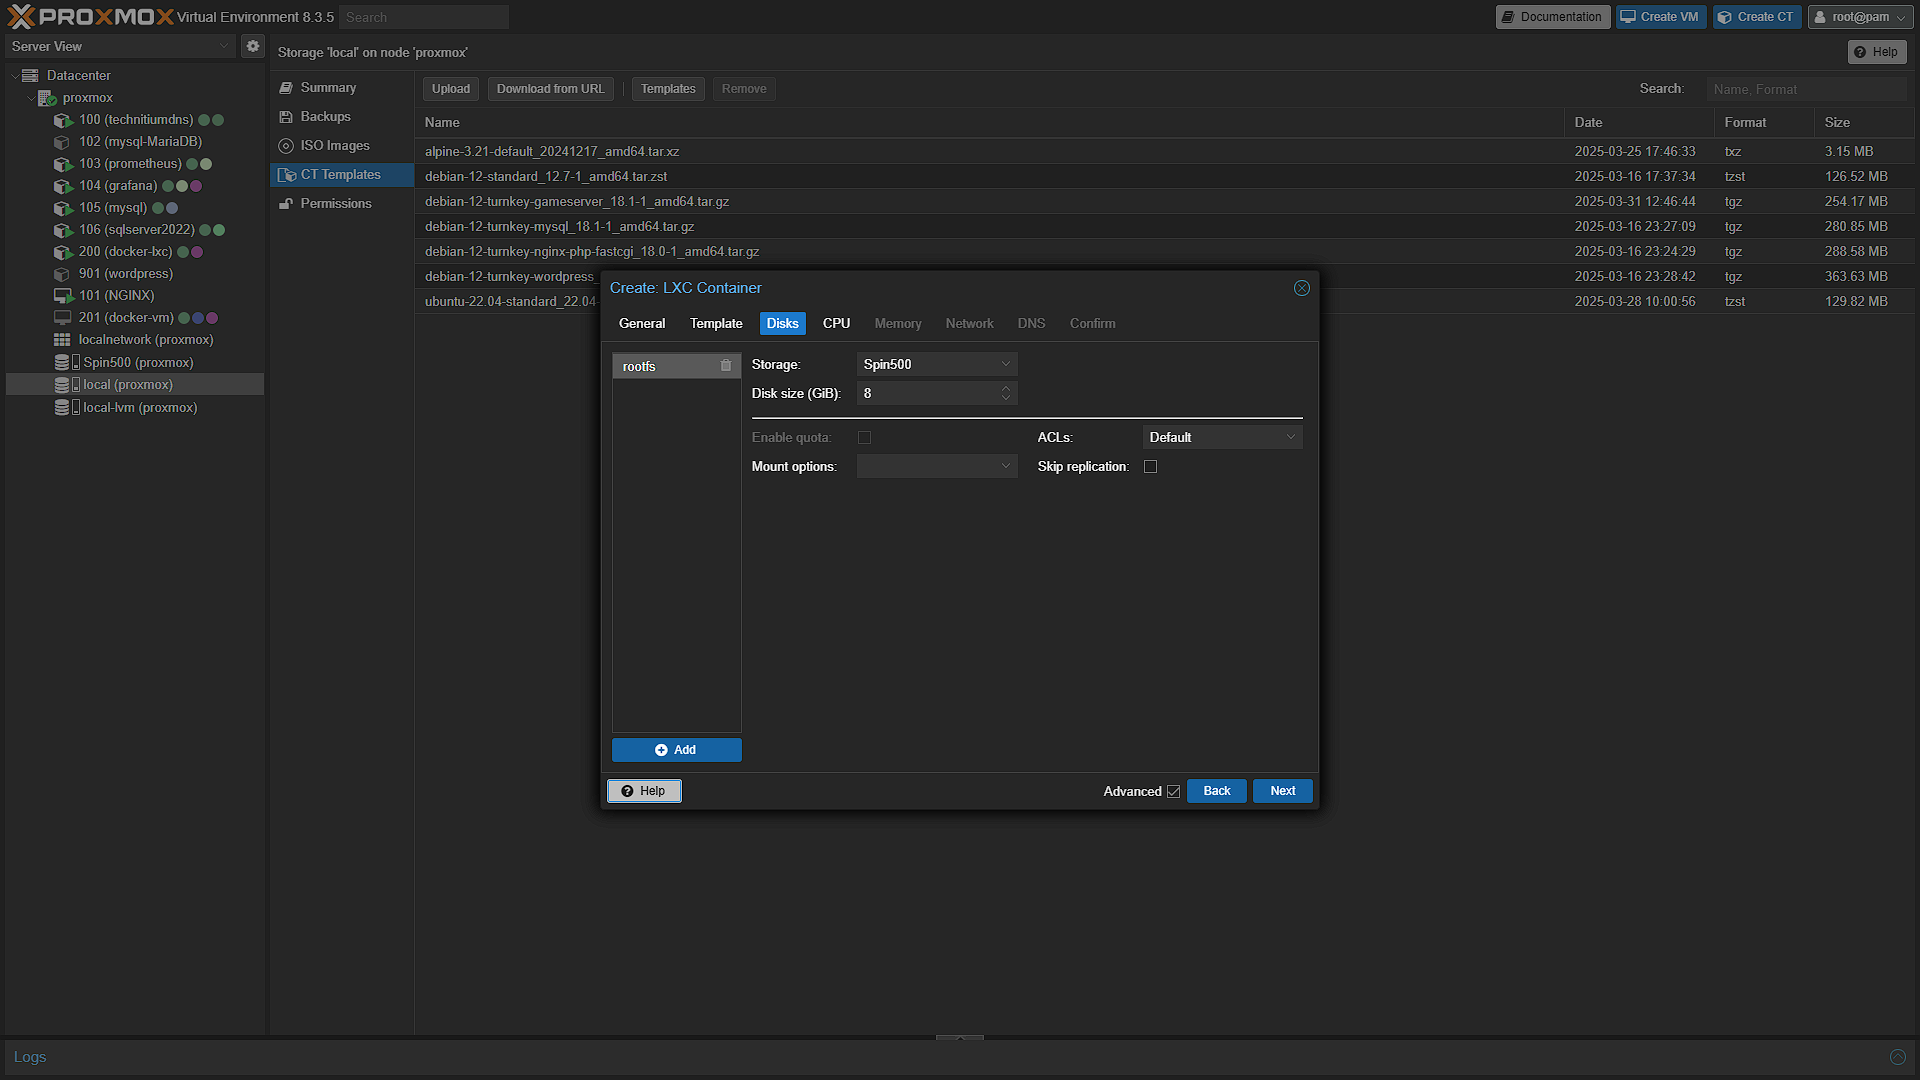Open the root@pam user menu

point(1860,17)
